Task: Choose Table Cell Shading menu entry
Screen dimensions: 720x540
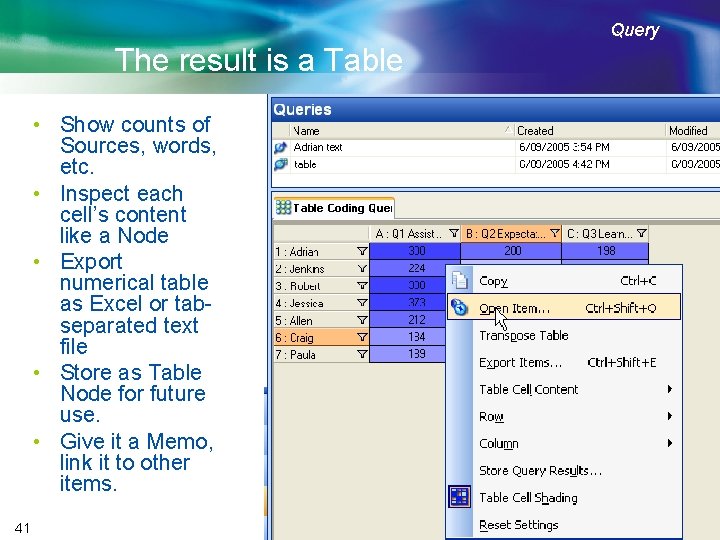Action: 564,497
